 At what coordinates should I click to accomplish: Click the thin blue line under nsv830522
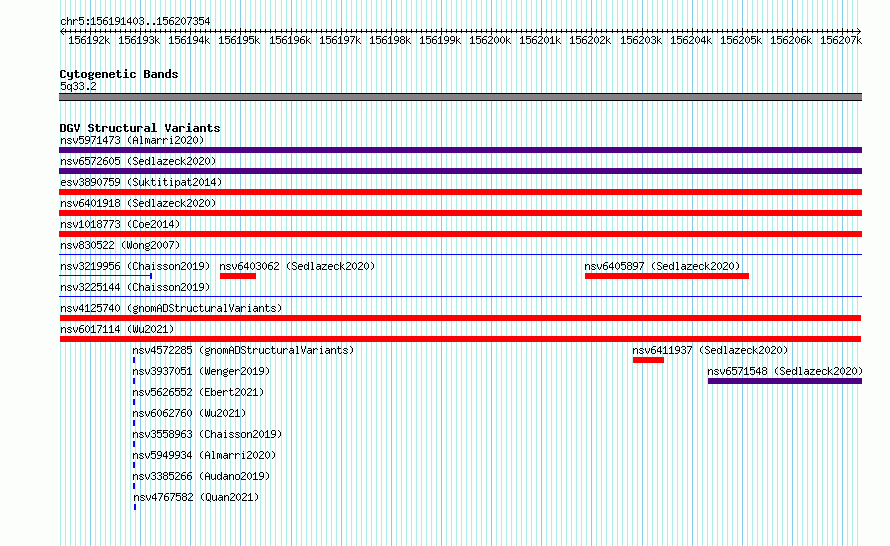pos(460,254)
